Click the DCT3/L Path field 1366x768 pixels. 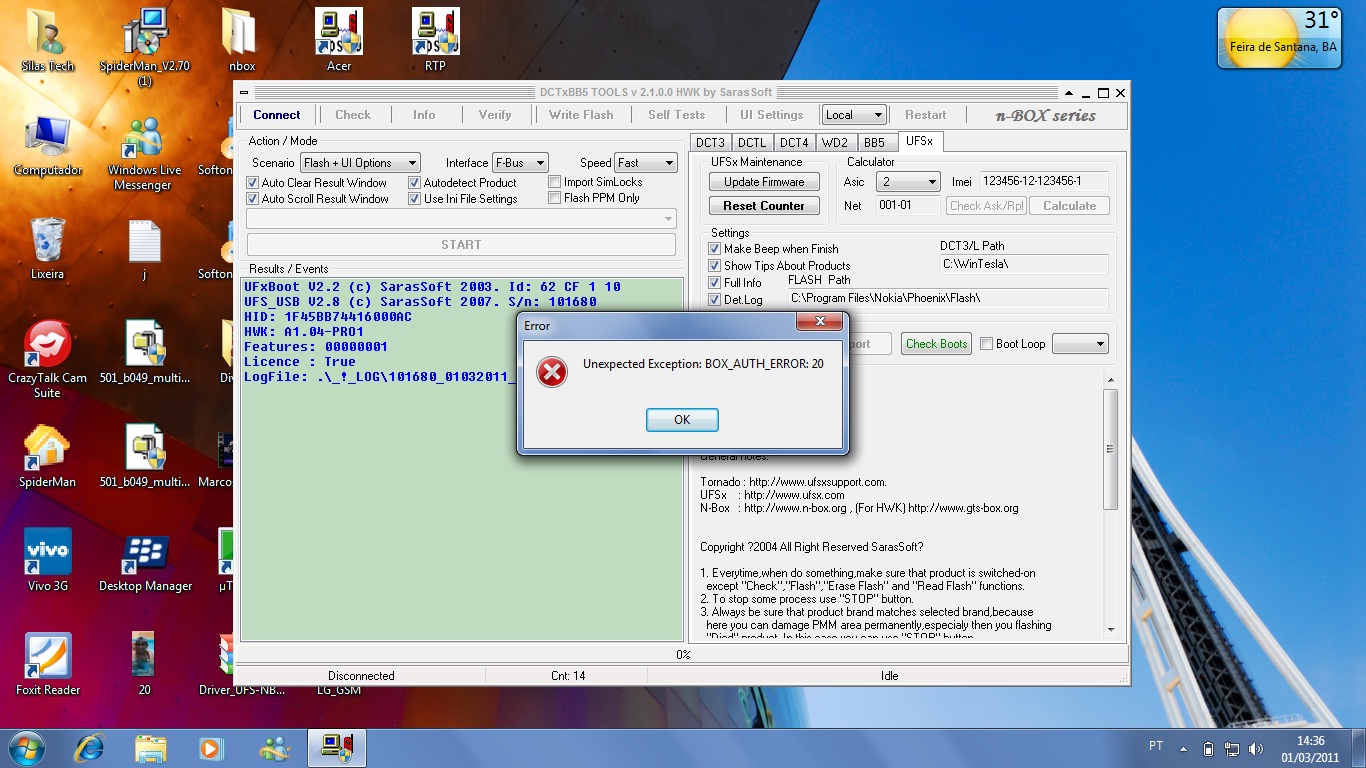pyautogui.click(x=1024, y=264)
